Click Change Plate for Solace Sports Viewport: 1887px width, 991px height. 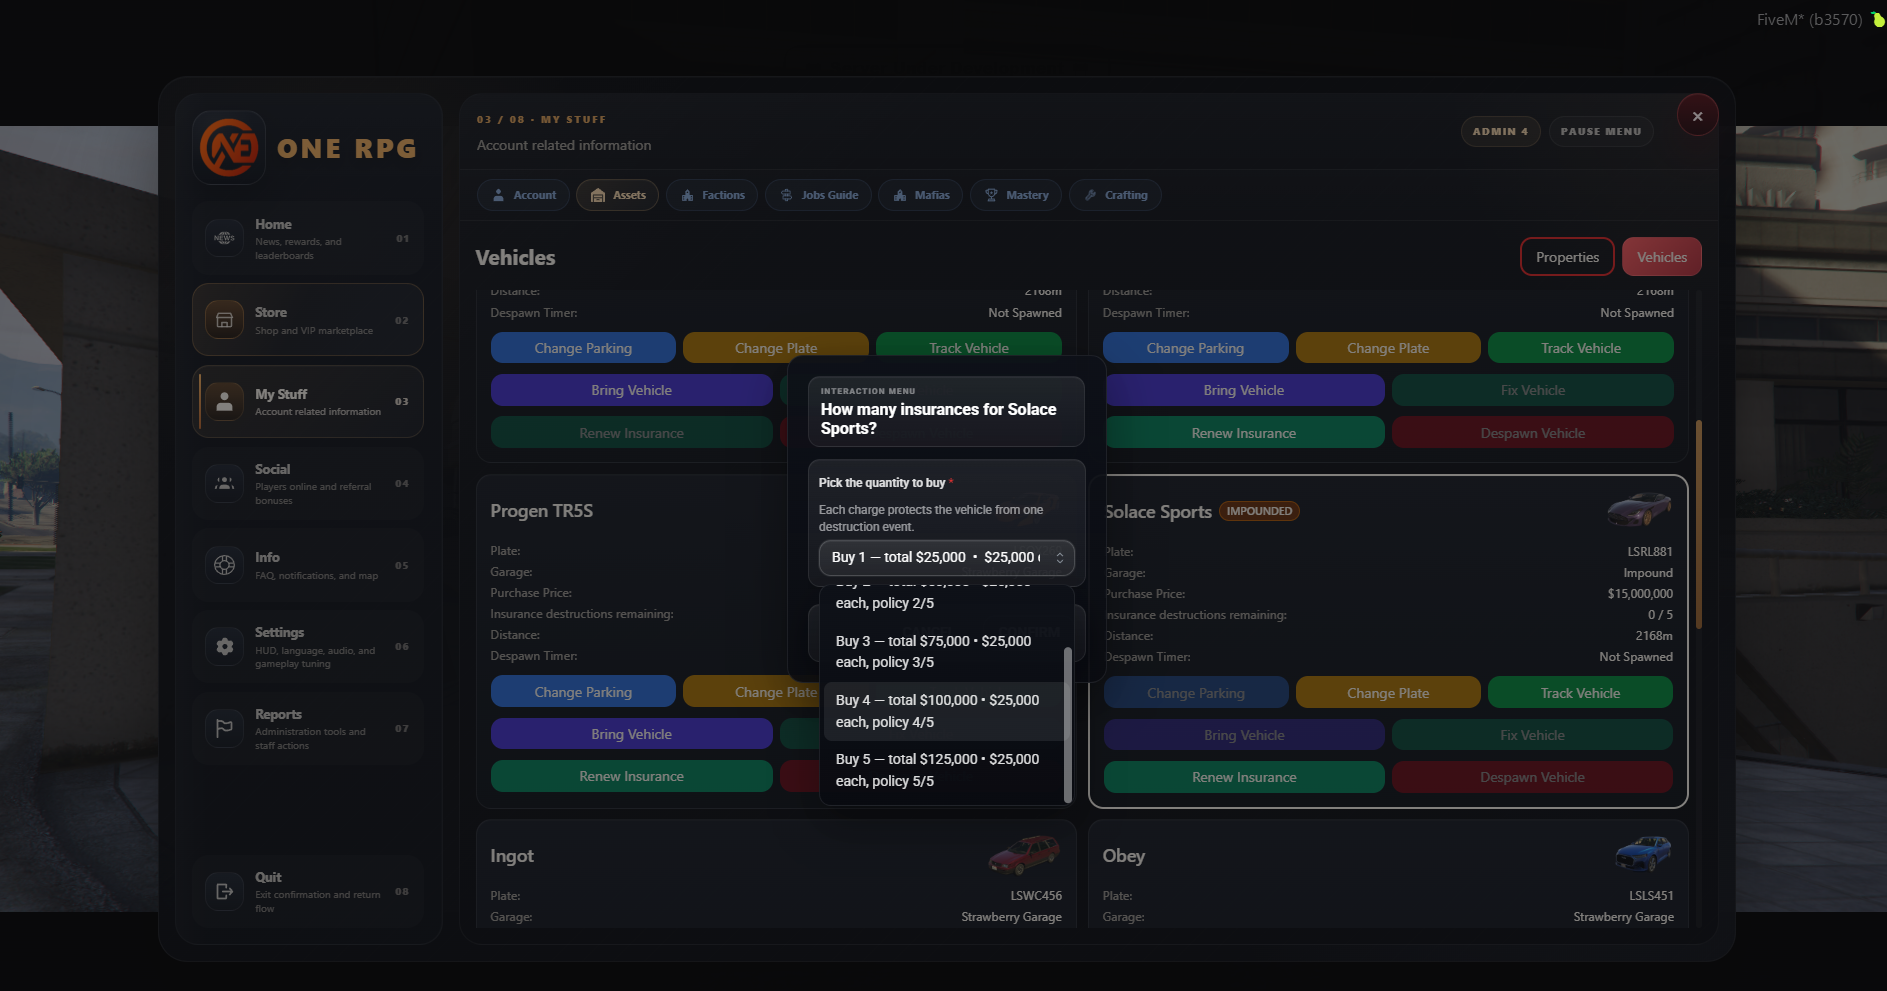click(x=1387, y=693)
